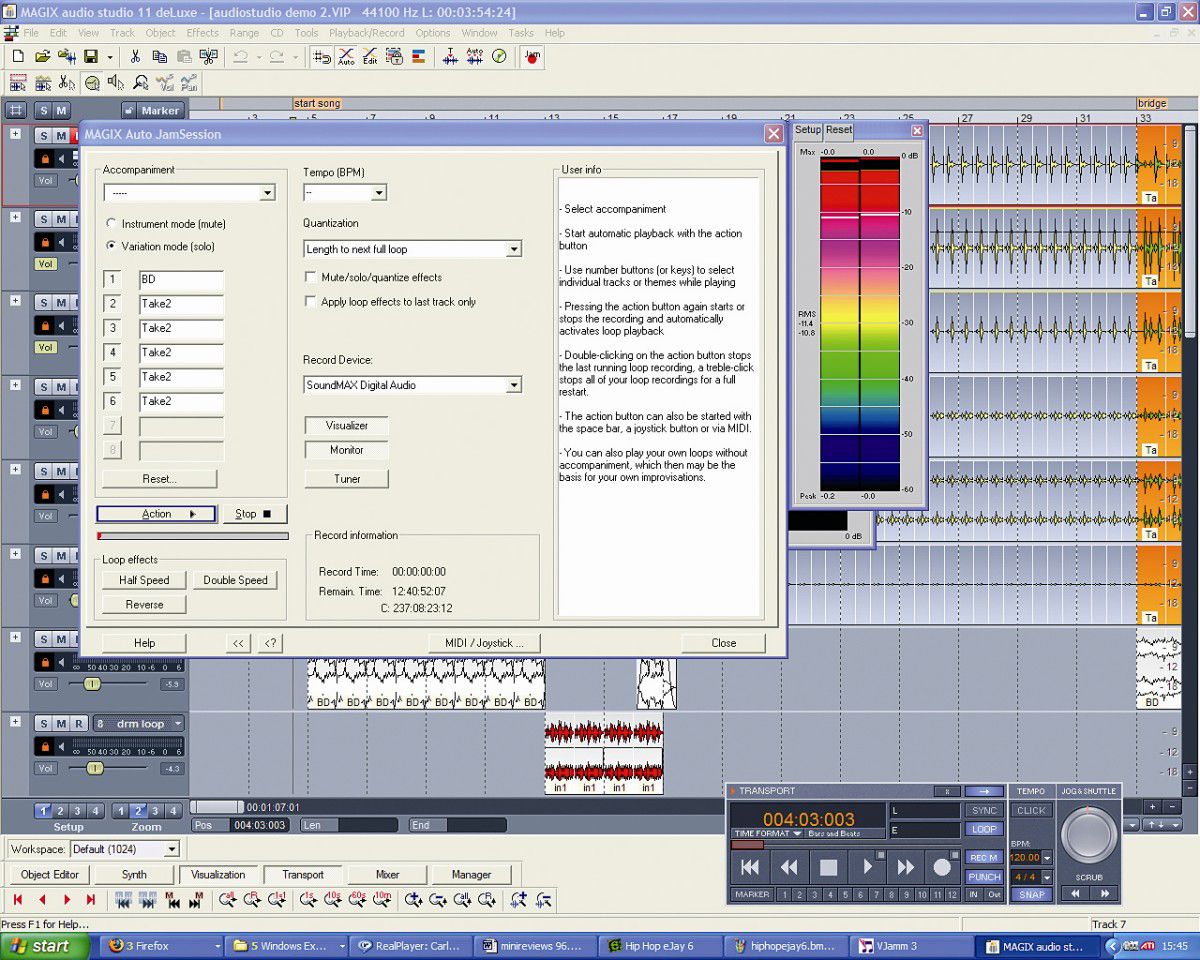Image resolution: width=1200 pixels, height=960 pixels.
Task: Open the Object menu
Action: (x=160, y=33)
